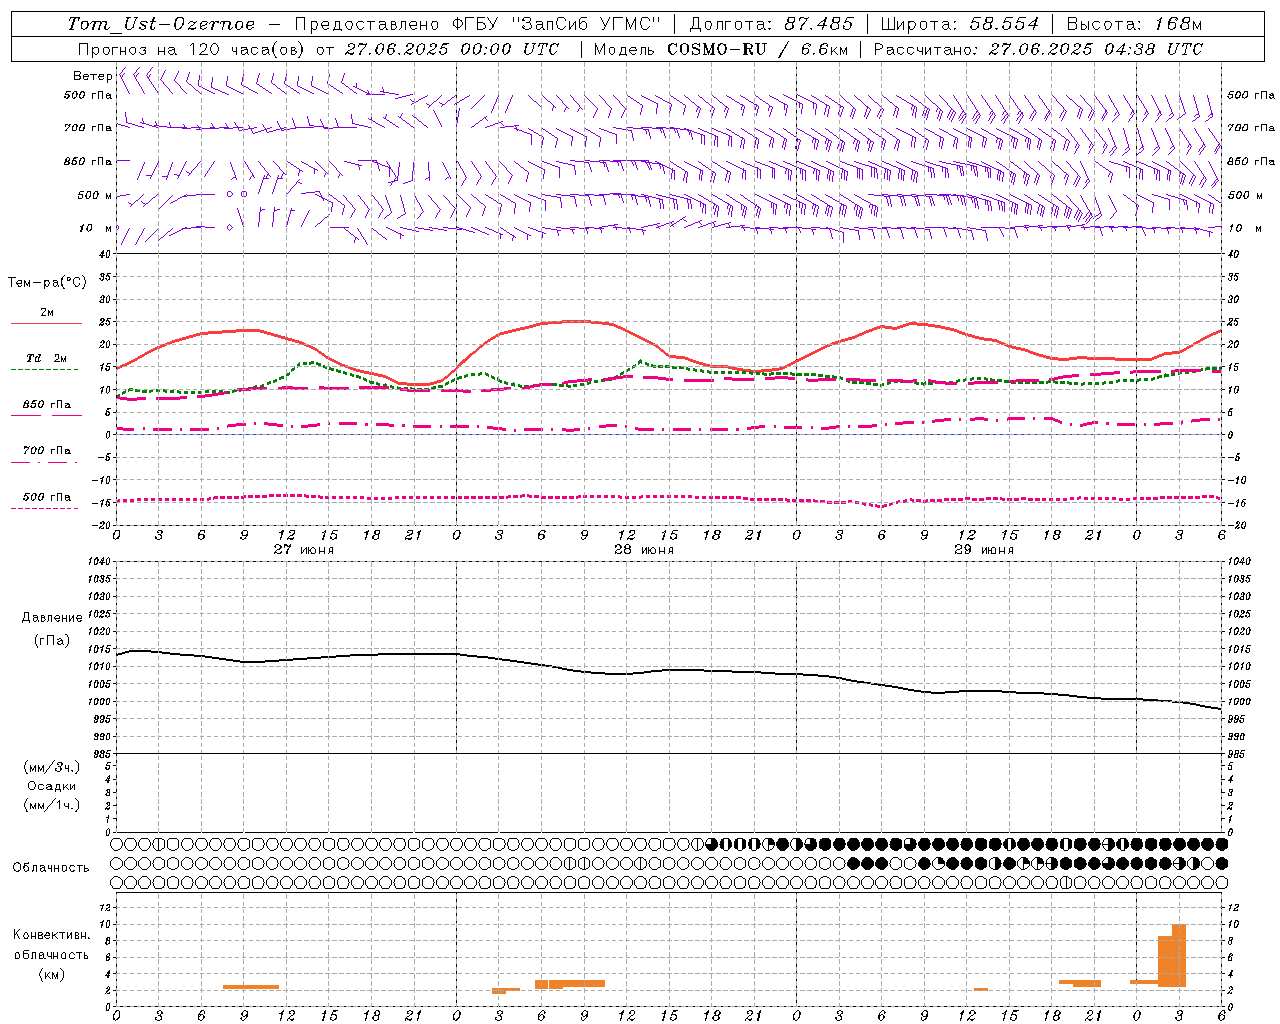Click the Облачность cloud cover label

click(51, 868)
